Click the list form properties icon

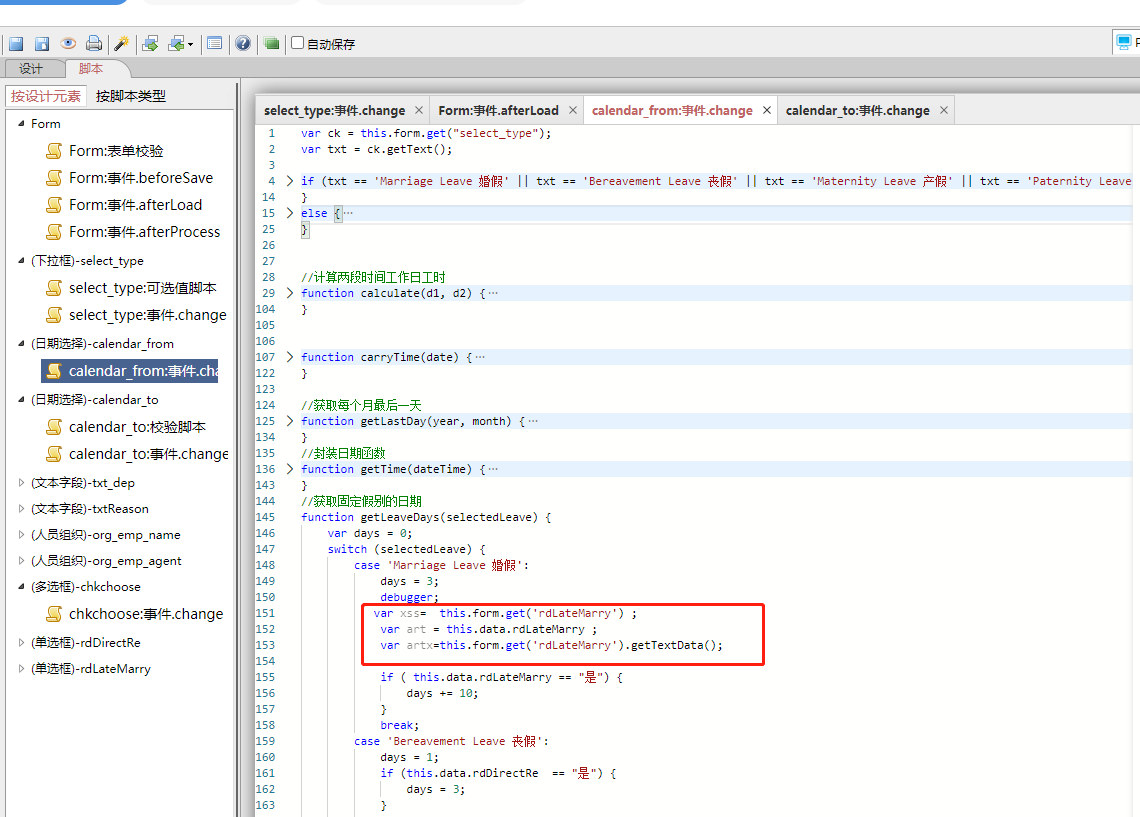(214, 44)
